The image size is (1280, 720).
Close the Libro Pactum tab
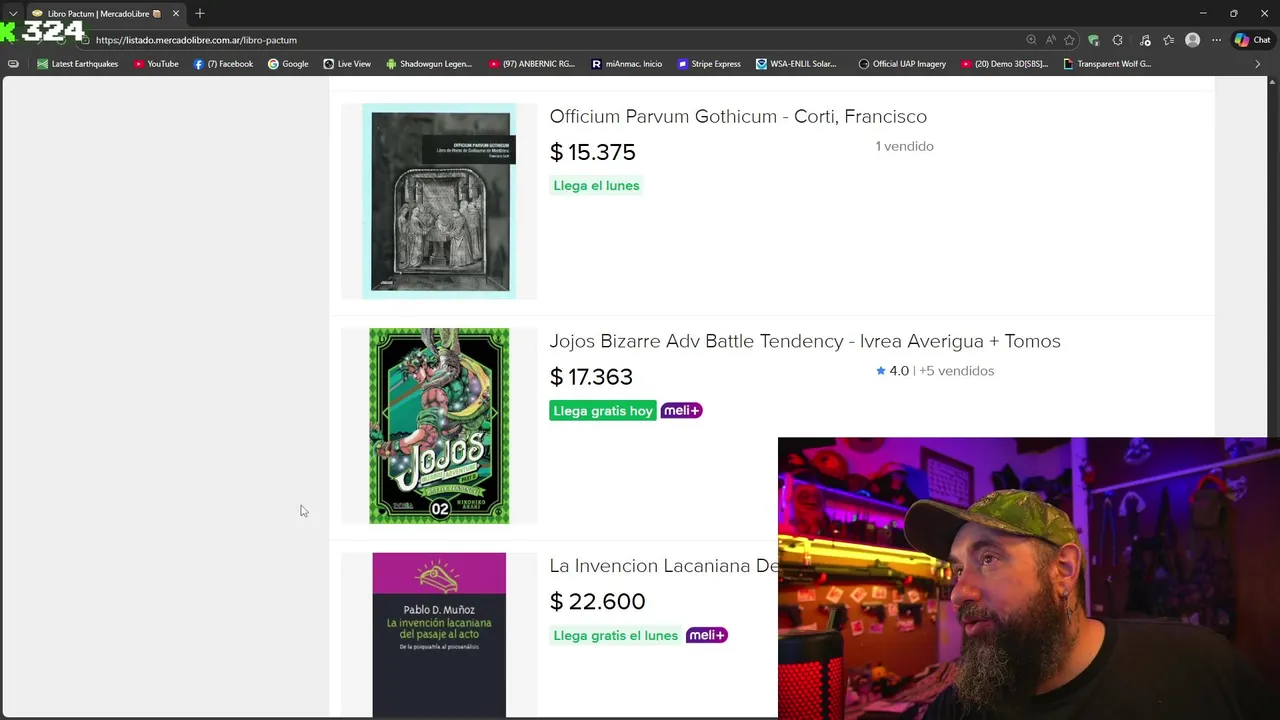click(x=176, y=14)
